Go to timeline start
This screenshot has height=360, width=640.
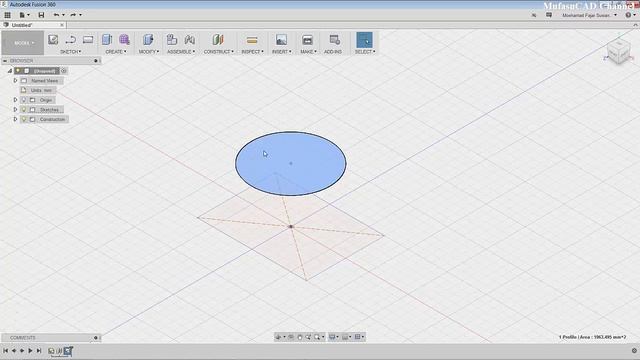pos(5,351)
